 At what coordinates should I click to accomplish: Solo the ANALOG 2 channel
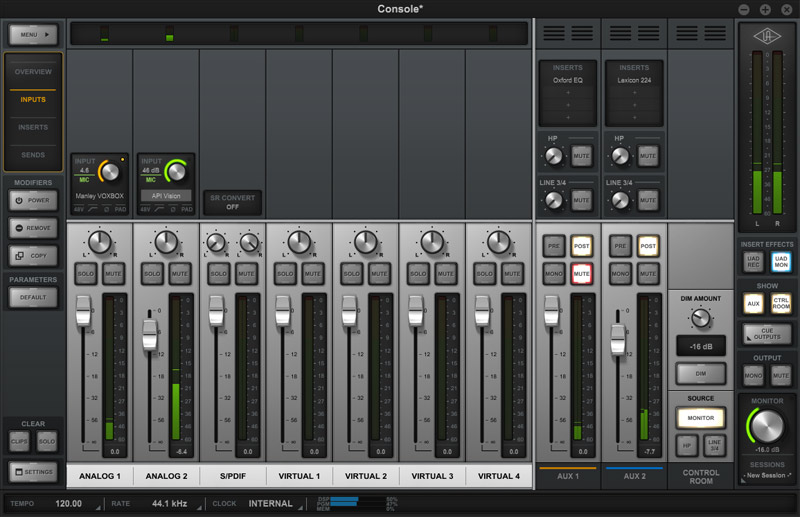pyautogui.click(x=152, y=274)
